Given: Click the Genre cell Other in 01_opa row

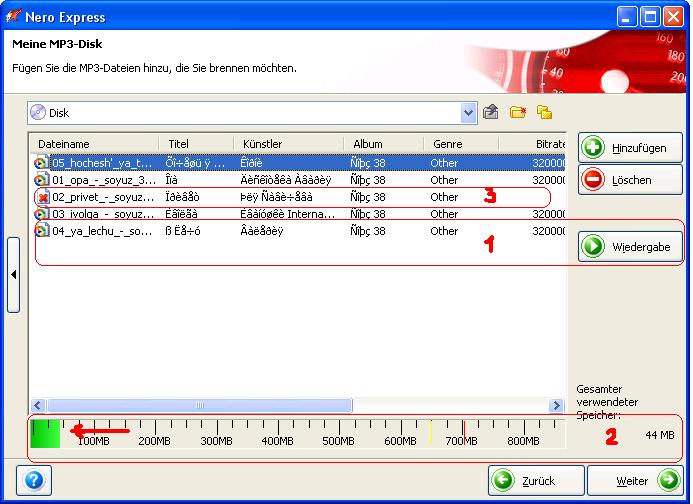Looking at the screenshot, I should pyautogui.click(x=444, y=180).
